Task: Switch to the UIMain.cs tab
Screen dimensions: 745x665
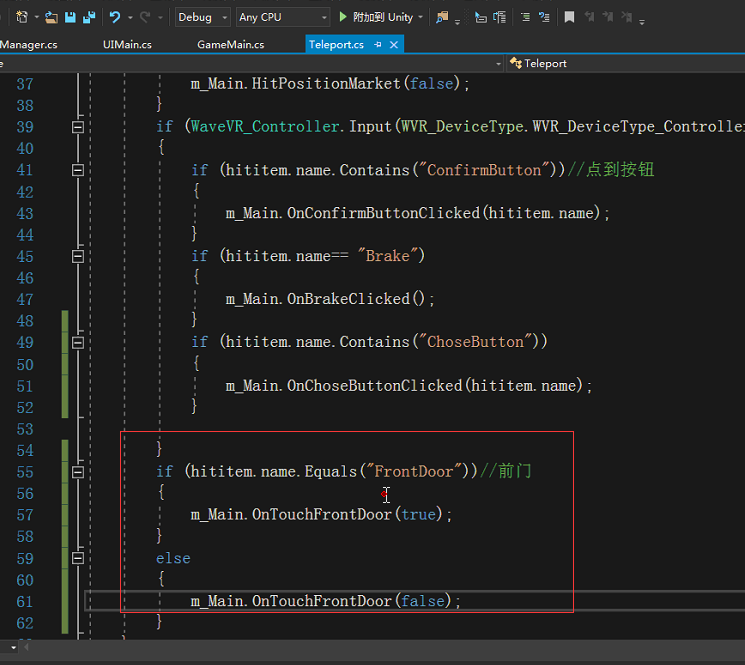Action: (x=127, y=45)
